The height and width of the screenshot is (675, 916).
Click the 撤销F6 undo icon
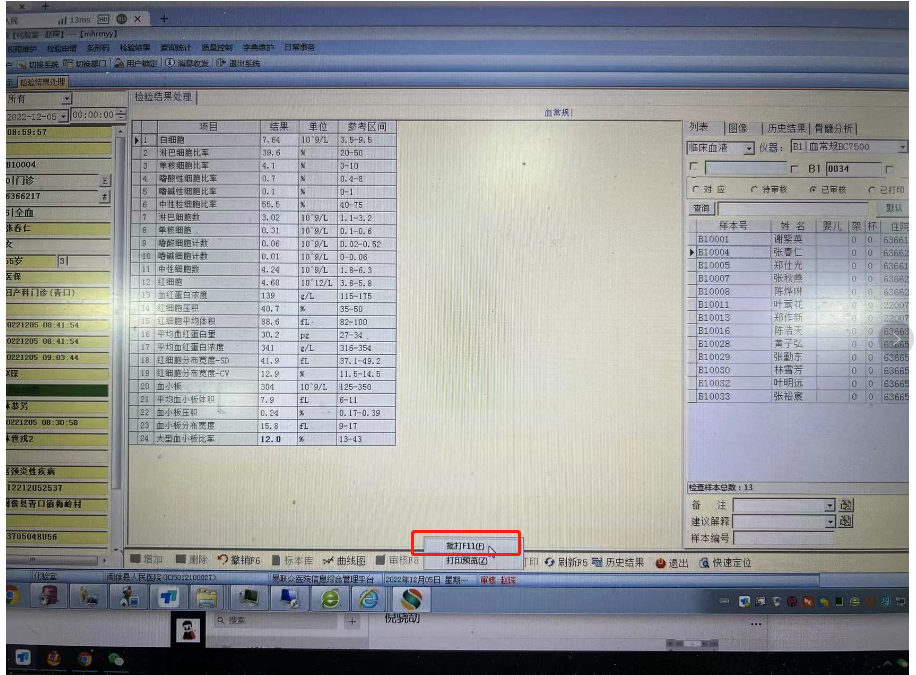(223, 559)
